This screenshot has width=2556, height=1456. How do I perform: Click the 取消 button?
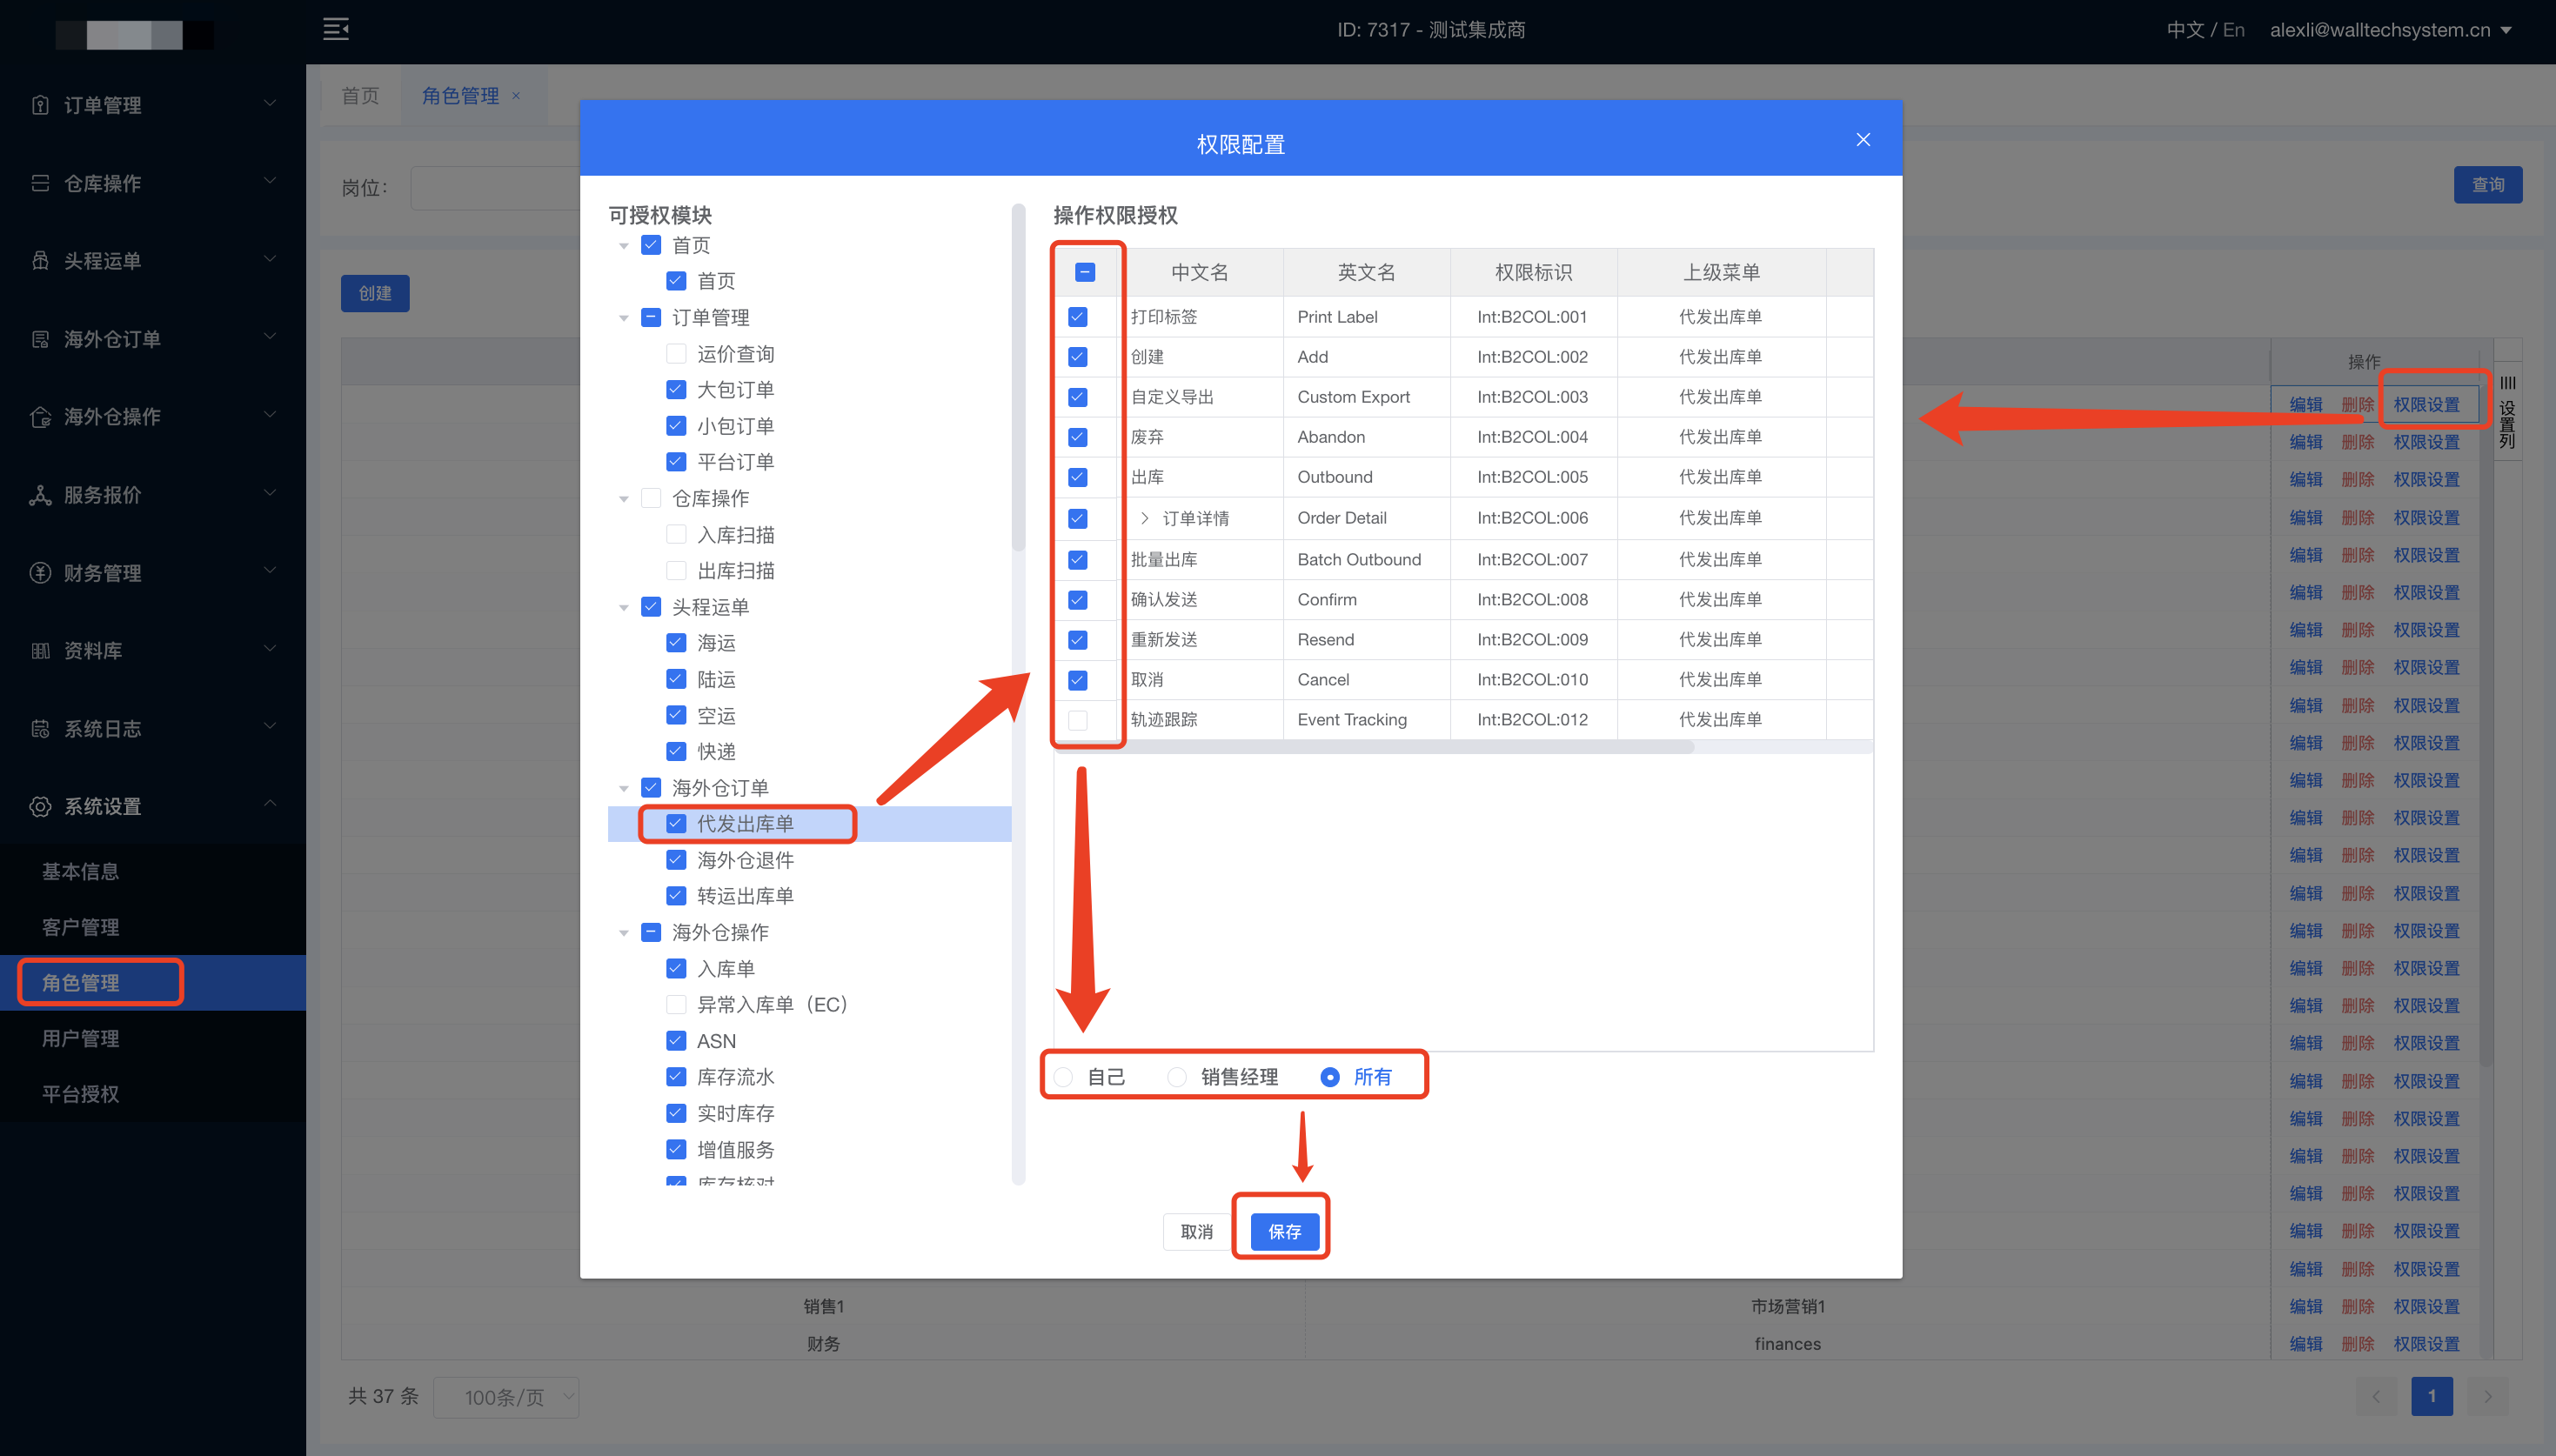1196,1231
